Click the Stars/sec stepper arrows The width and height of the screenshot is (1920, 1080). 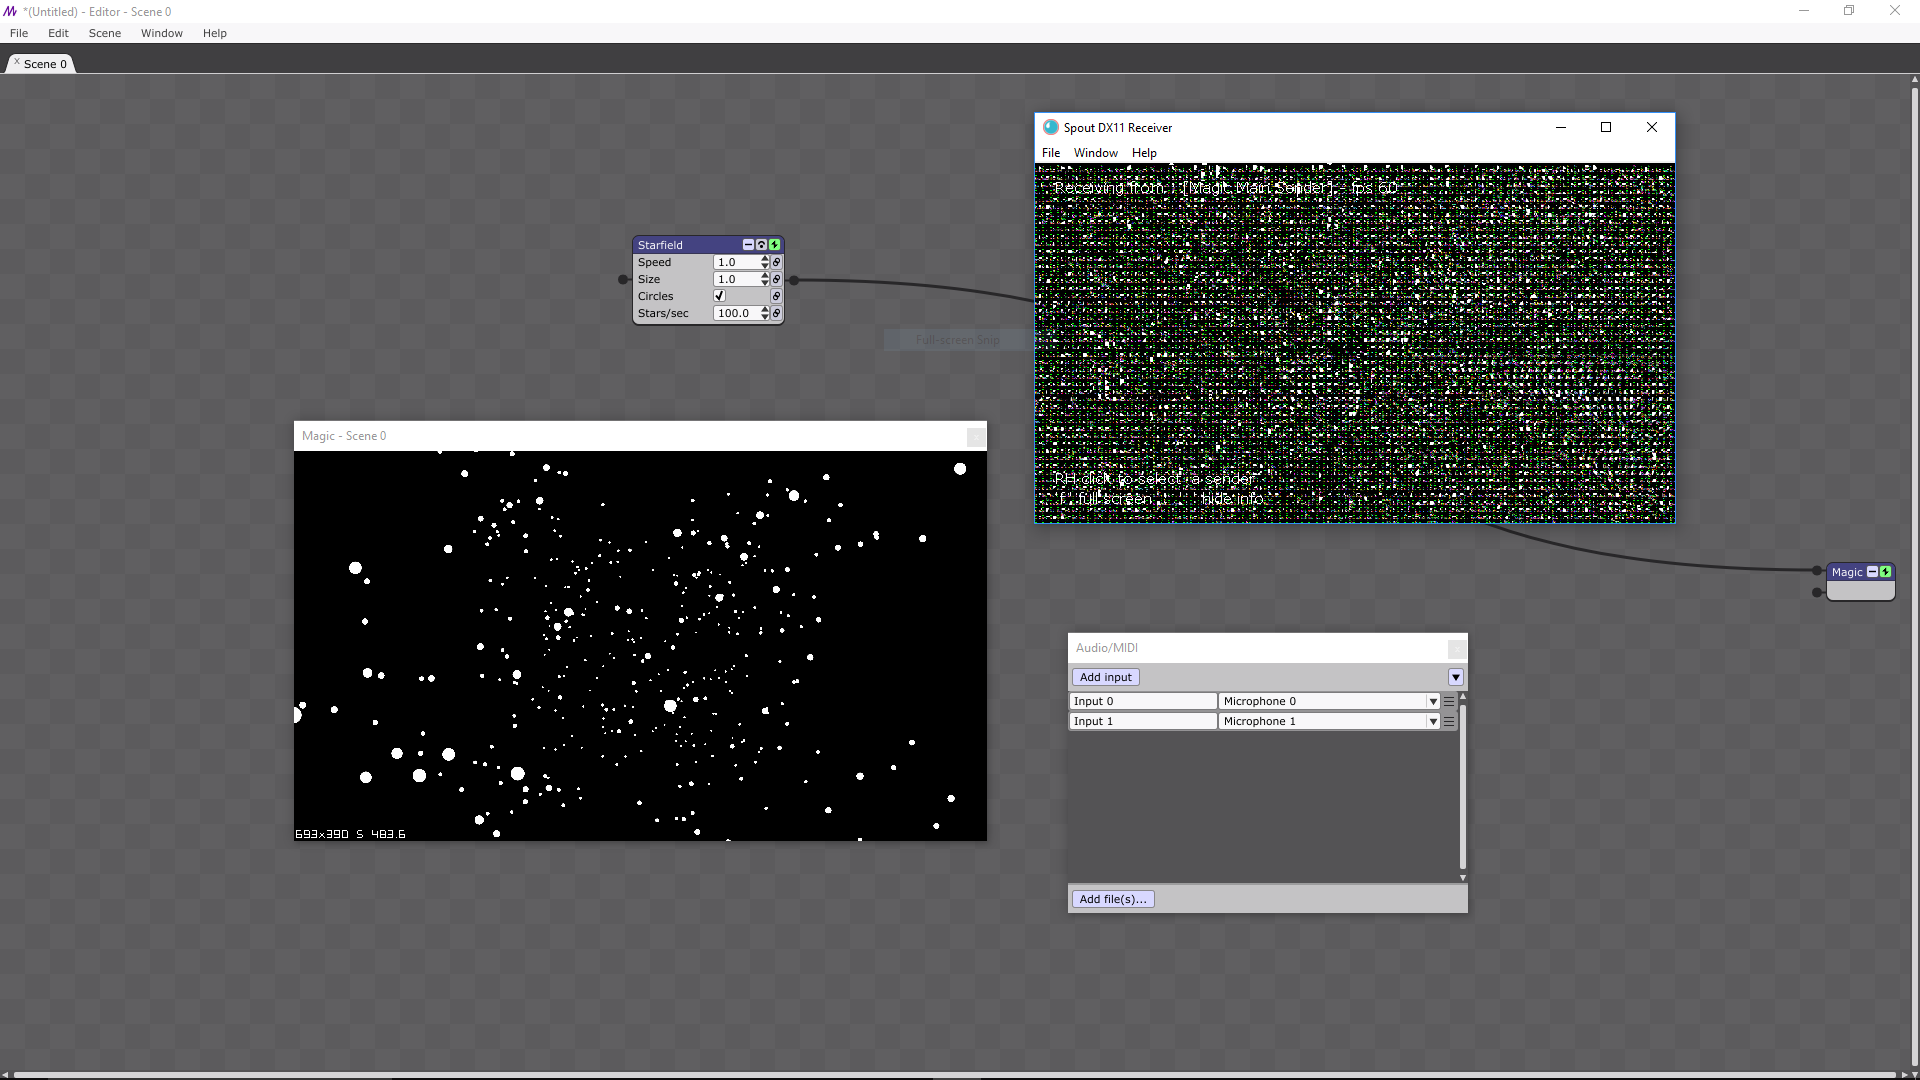pos(765,313)
